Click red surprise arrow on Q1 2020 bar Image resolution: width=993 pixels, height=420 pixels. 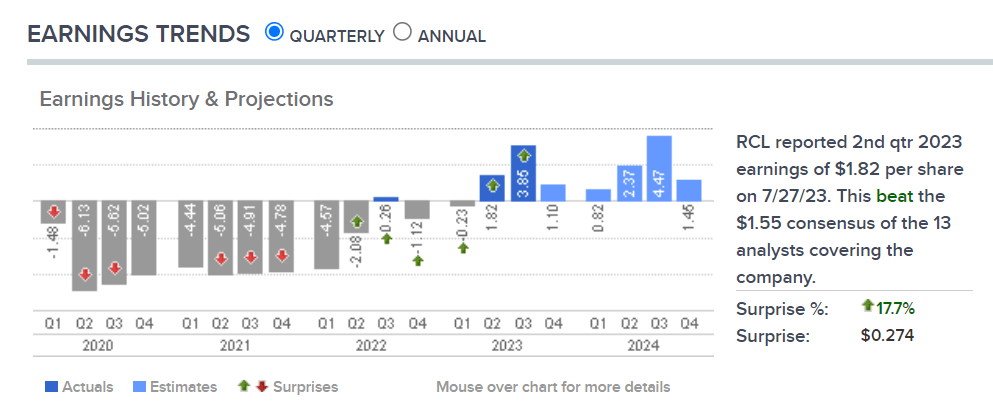click(x=55, y=212)
